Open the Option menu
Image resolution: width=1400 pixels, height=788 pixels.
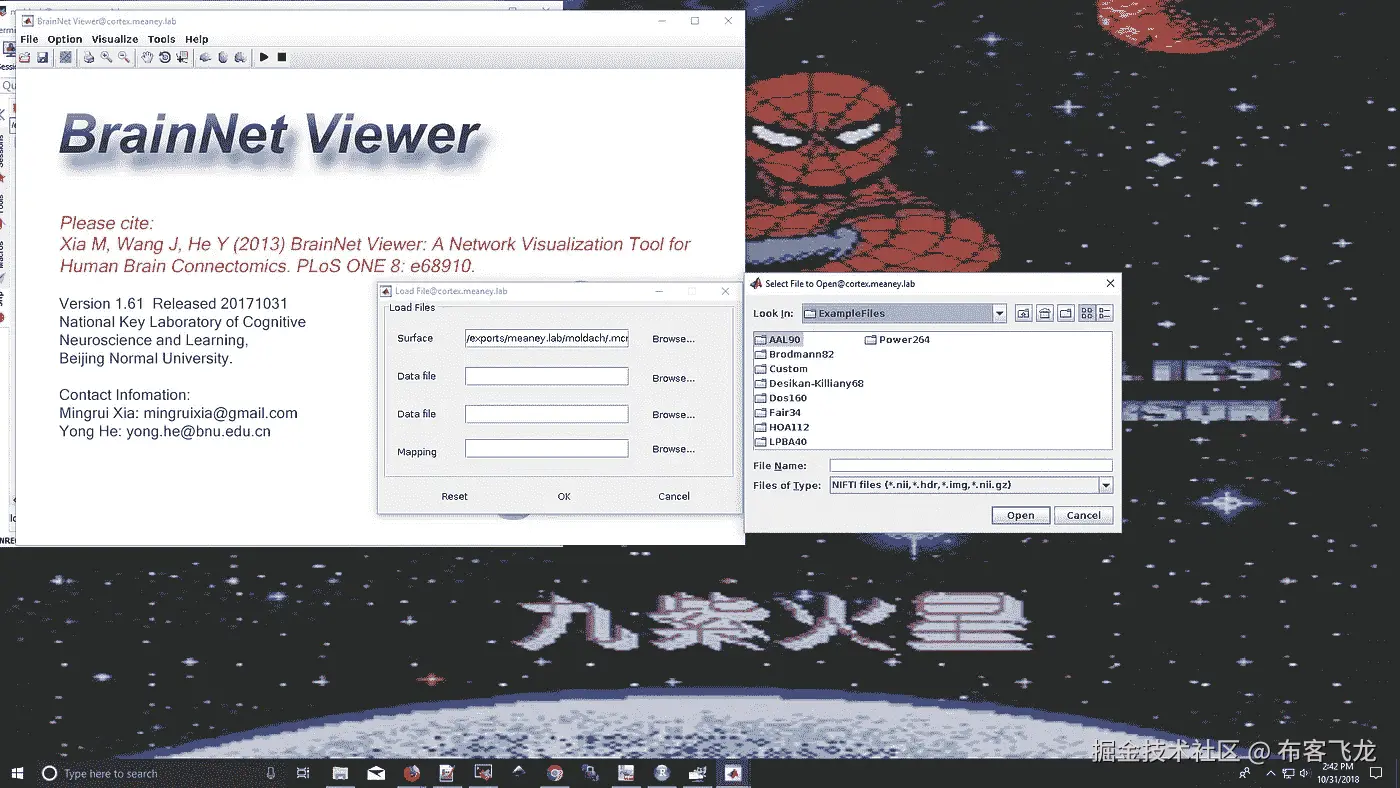click(65, 40)
